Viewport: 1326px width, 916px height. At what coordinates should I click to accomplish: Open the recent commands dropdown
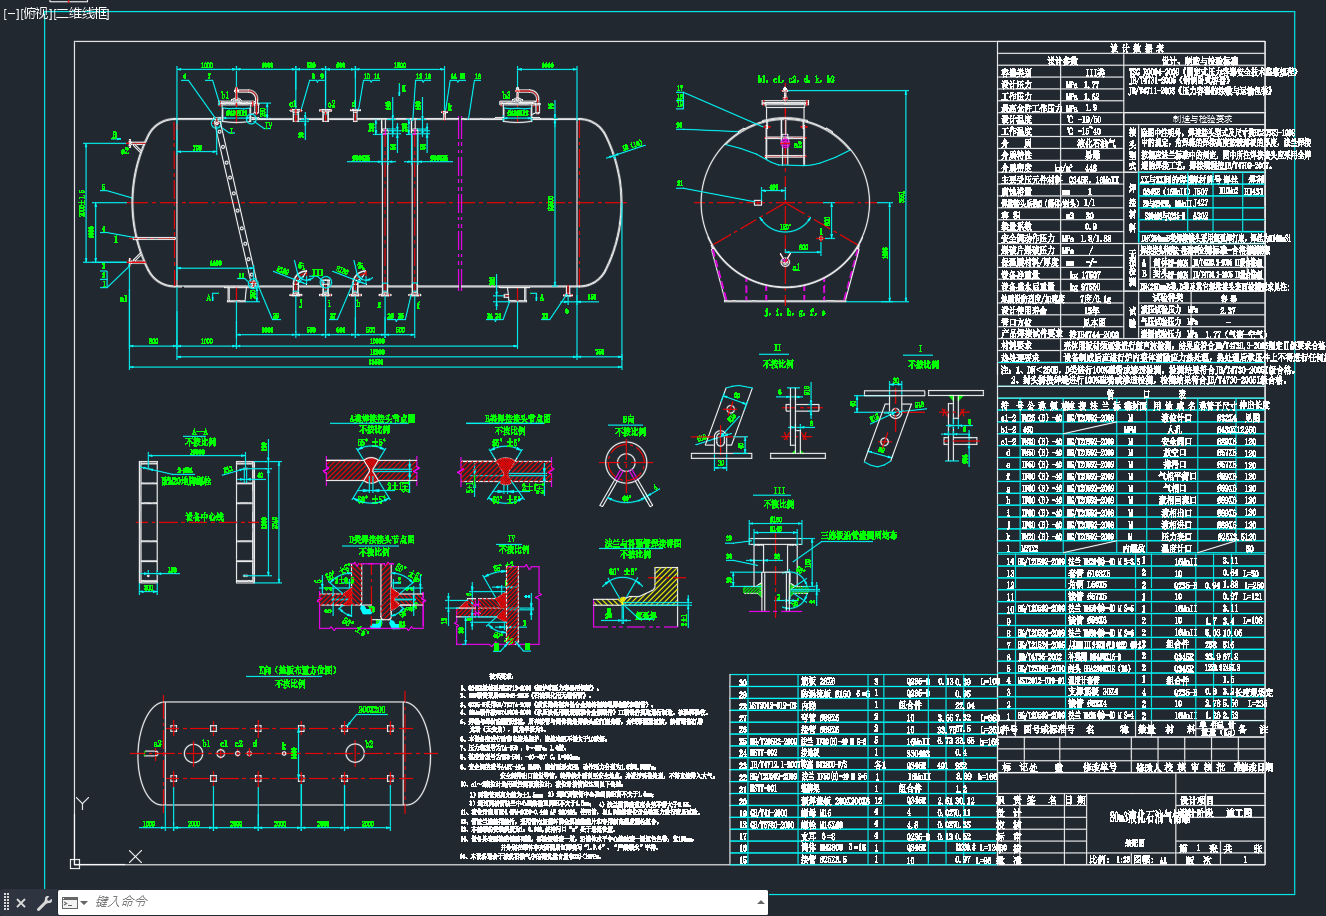(75, 903)
